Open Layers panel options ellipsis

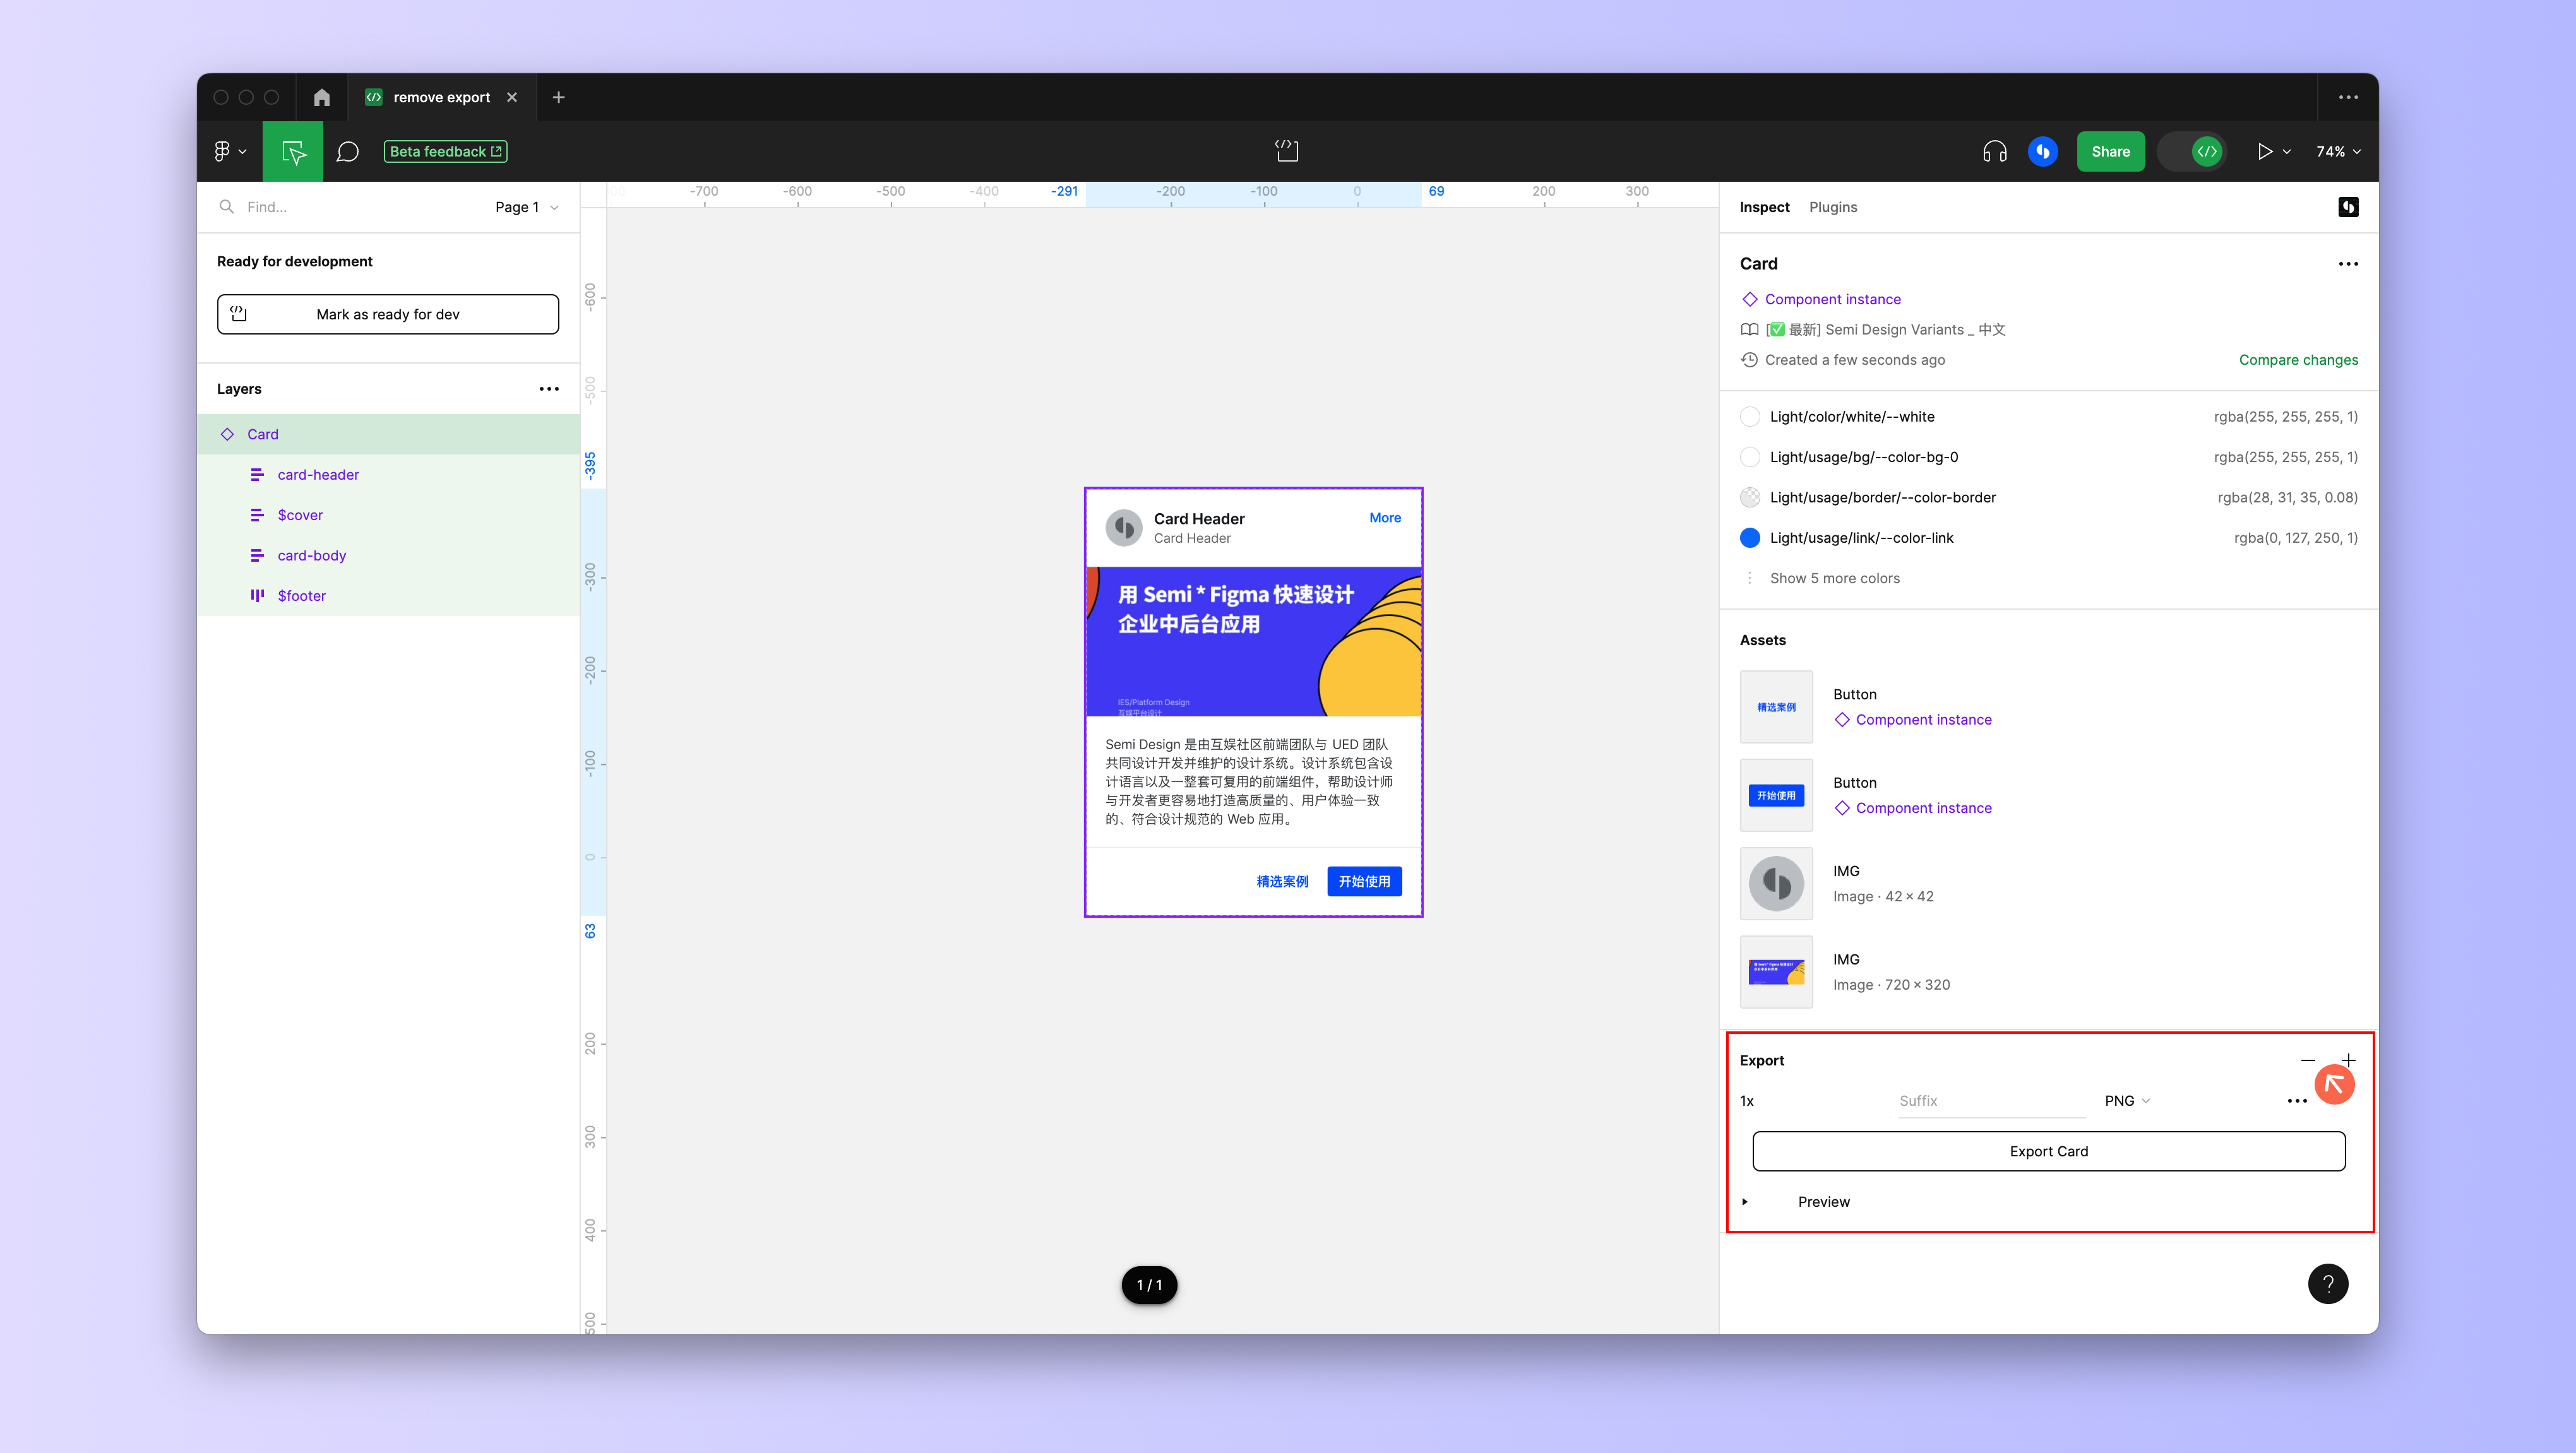pyautogui.click(x=549, y=388)
